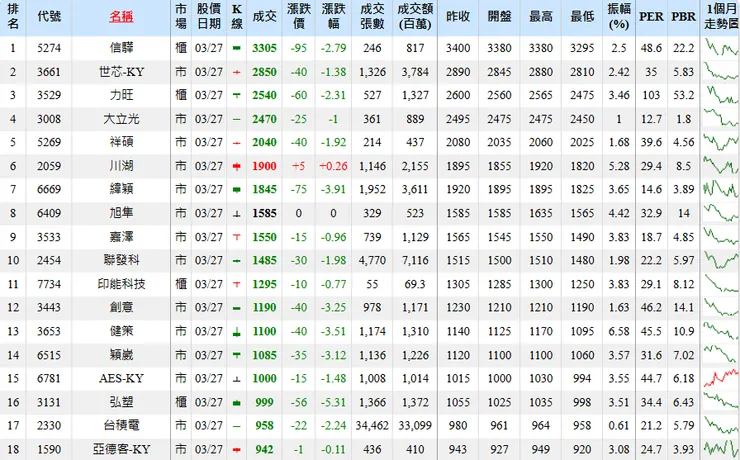This screenshot has height=460, width=740.
Task: Click the closing price 3305 for 信驊
Action: tap(264, 48)
